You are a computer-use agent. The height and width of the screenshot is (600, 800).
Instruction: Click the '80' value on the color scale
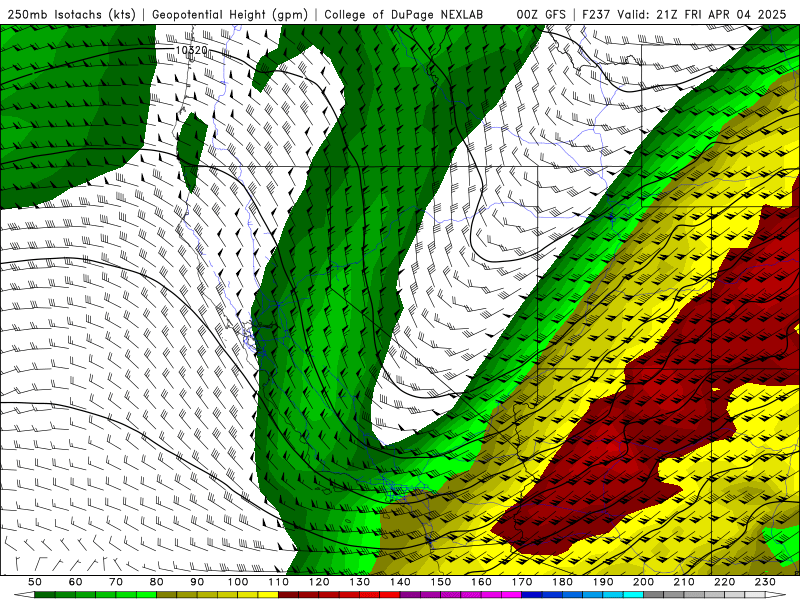click(x=156, y=582)
